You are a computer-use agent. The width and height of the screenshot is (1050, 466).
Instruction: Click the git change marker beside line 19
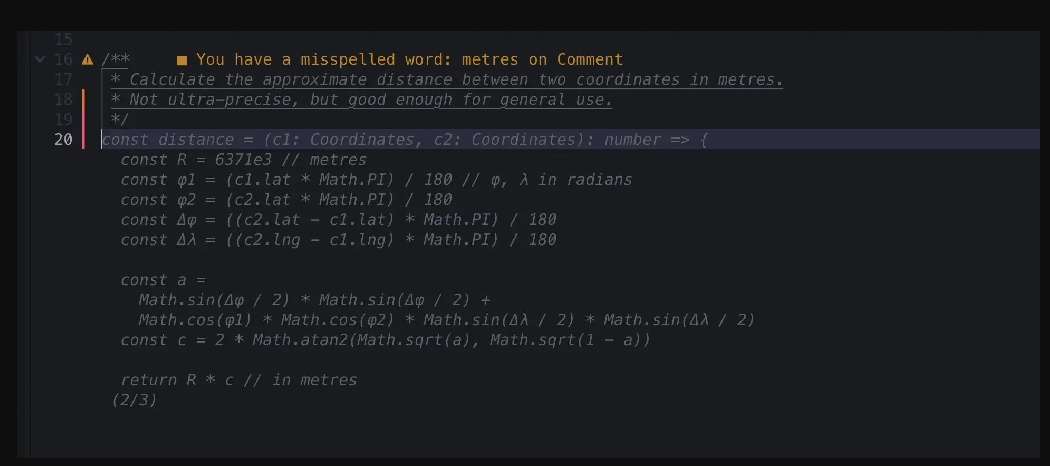coord(84,120)
